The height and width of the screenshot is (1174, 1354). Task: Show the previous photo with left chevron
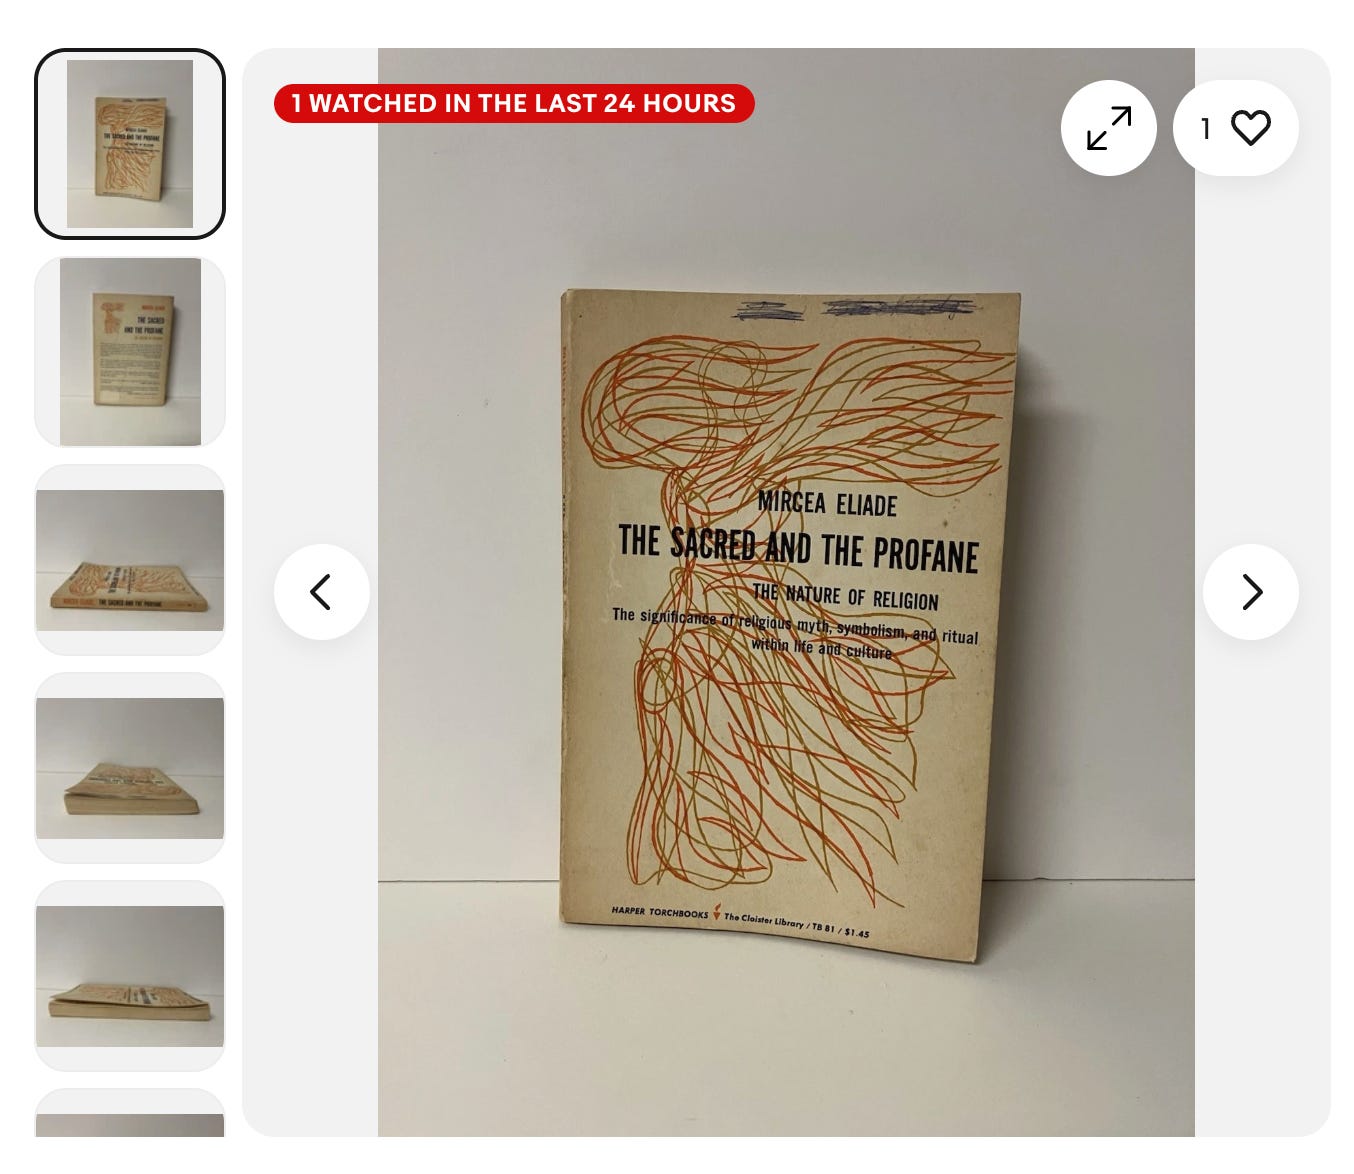pyautogui.click(x=322, y=592)
